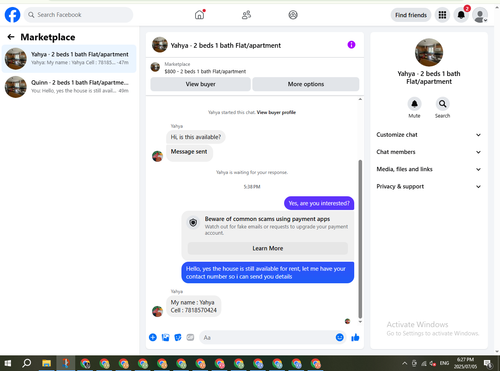500x371 pixels.
Task: Click the Aa message input field
Action: pyautogui.click(x=267, y=337)
